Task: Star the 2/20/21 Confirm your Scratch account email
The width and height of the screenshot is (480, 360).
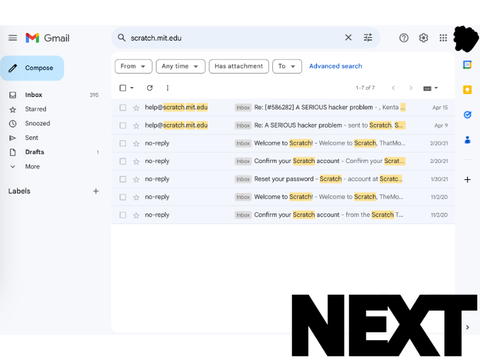Action: (x=136, y=162)
